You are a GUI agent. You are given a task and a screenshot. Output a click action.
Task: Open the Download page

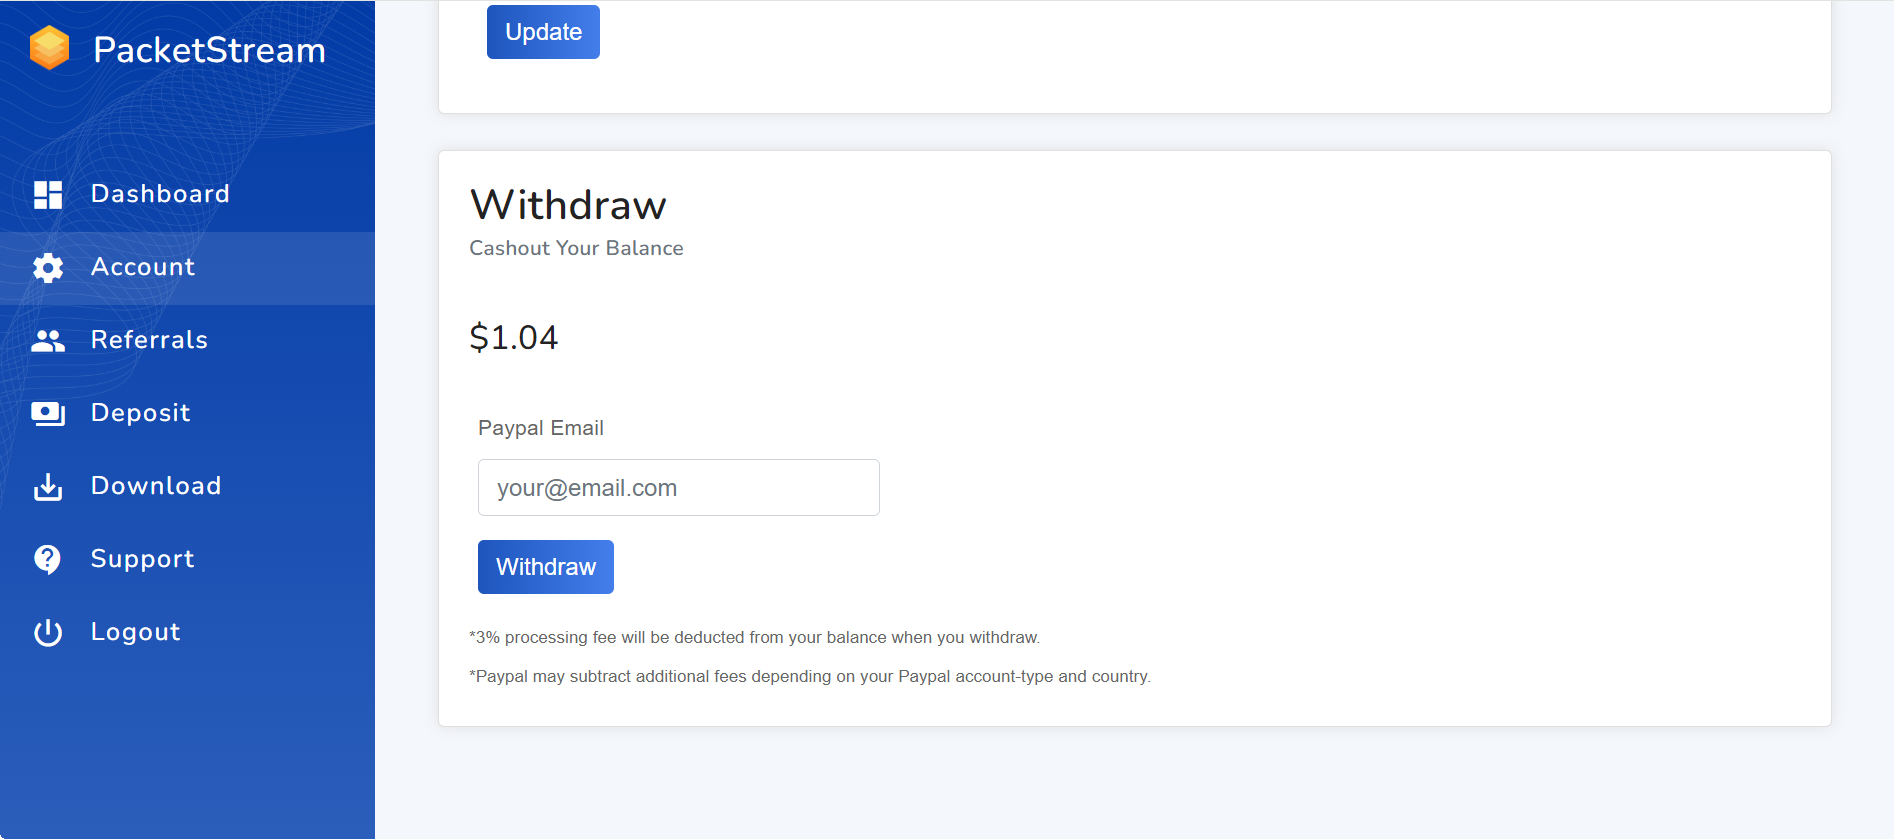tap(156, 486)
